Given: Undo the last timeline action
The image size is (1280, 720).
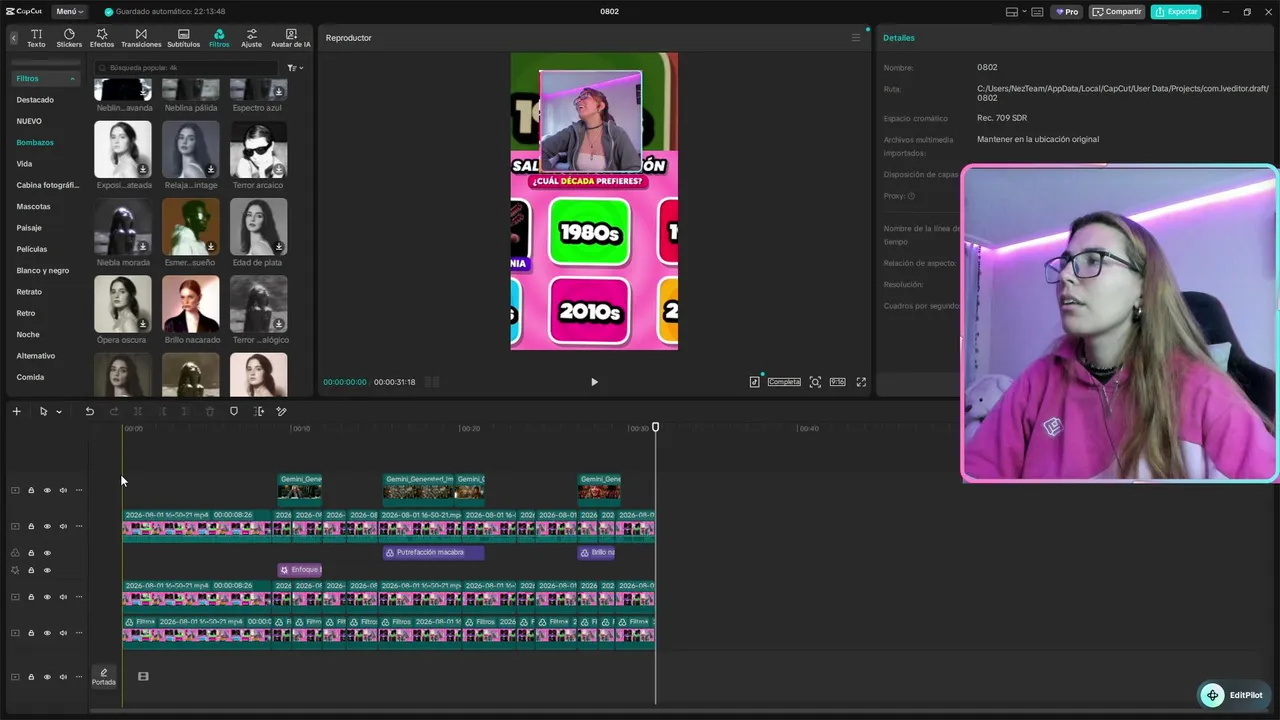Looking at the screenshot, I should (89, 411).
